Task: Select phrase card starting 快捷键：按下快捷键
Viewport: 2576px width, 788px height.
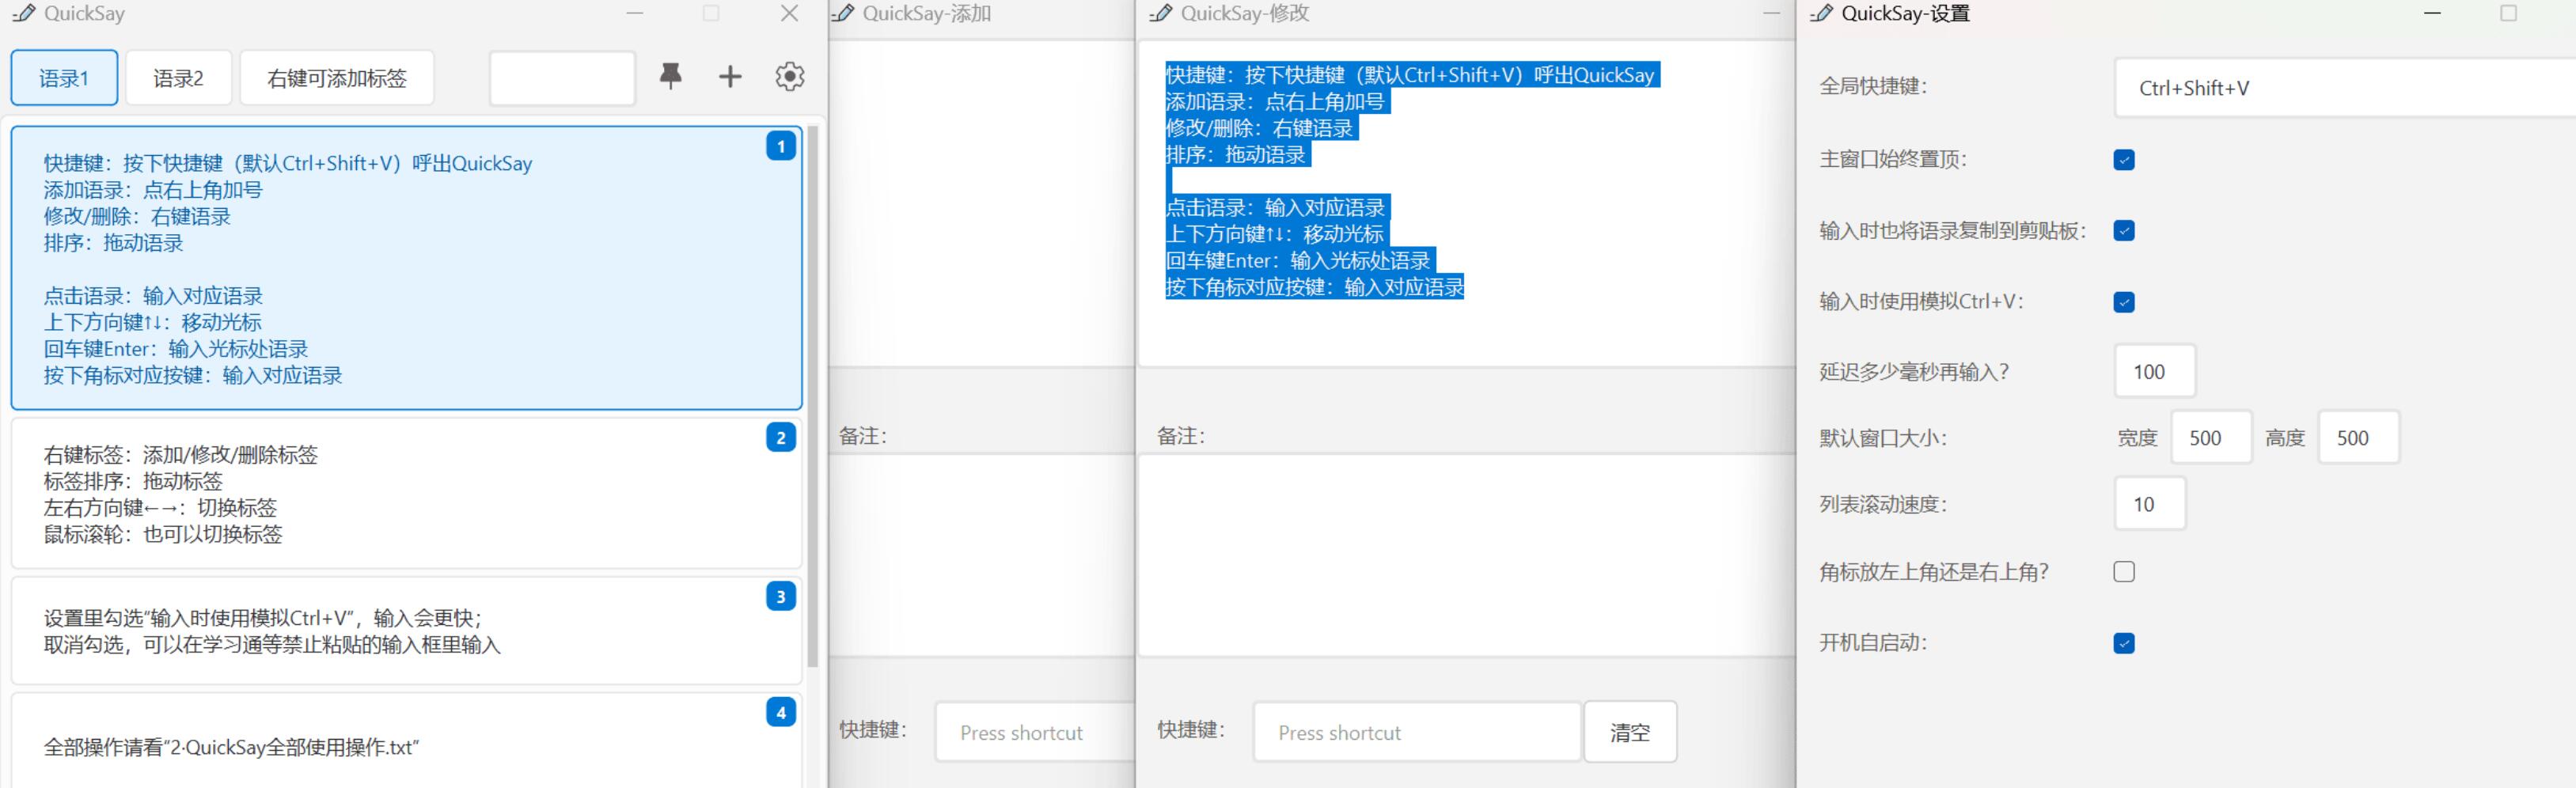Action: [x=406, y=268]
